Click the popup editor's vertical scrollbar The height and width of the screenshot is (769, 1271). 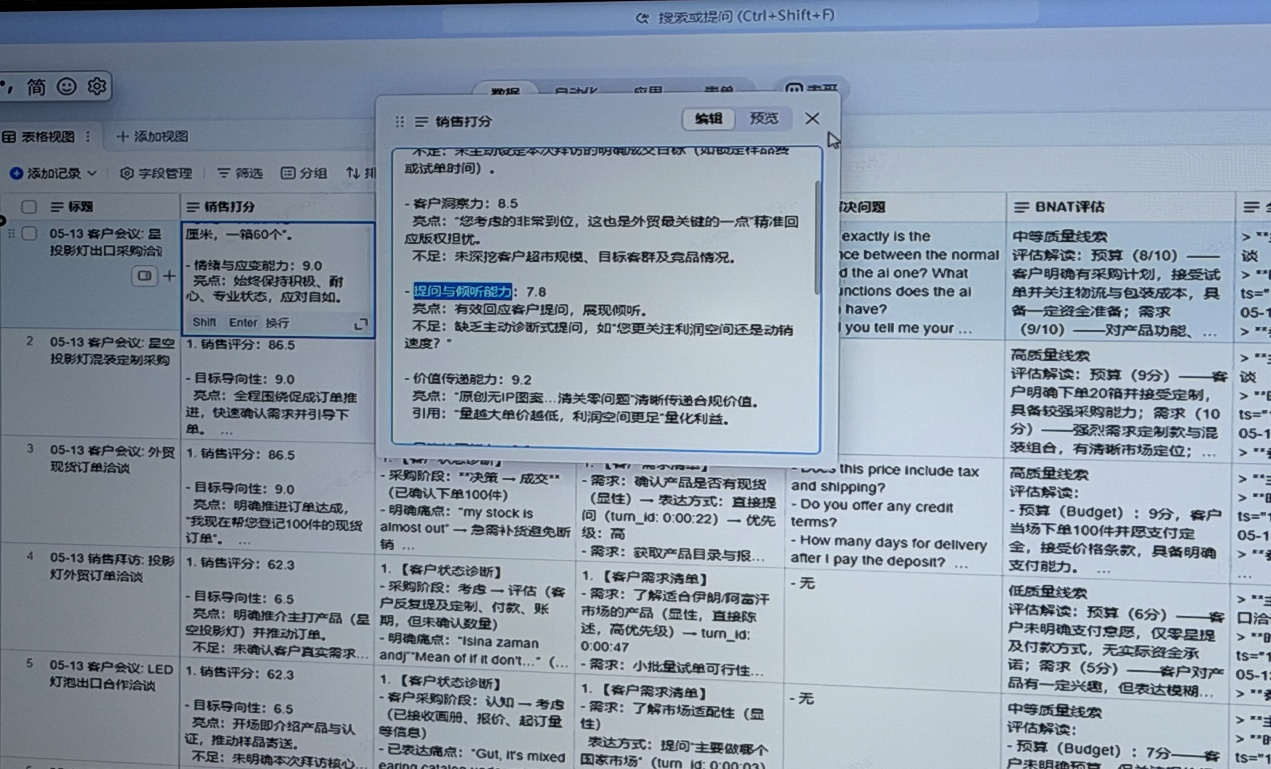pyautogui.click(x=817, y=237)
